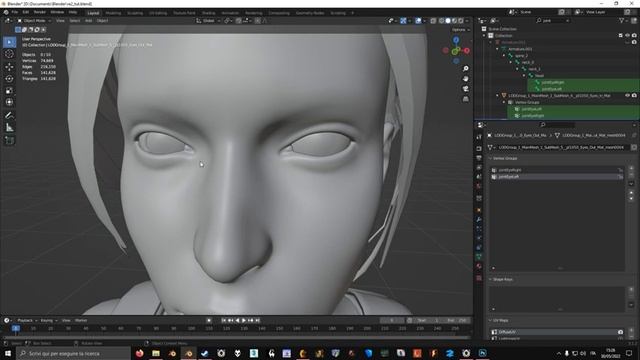640x360 pixels.
Task: Jump to timeline end frame
Action: tap(258, 320)
